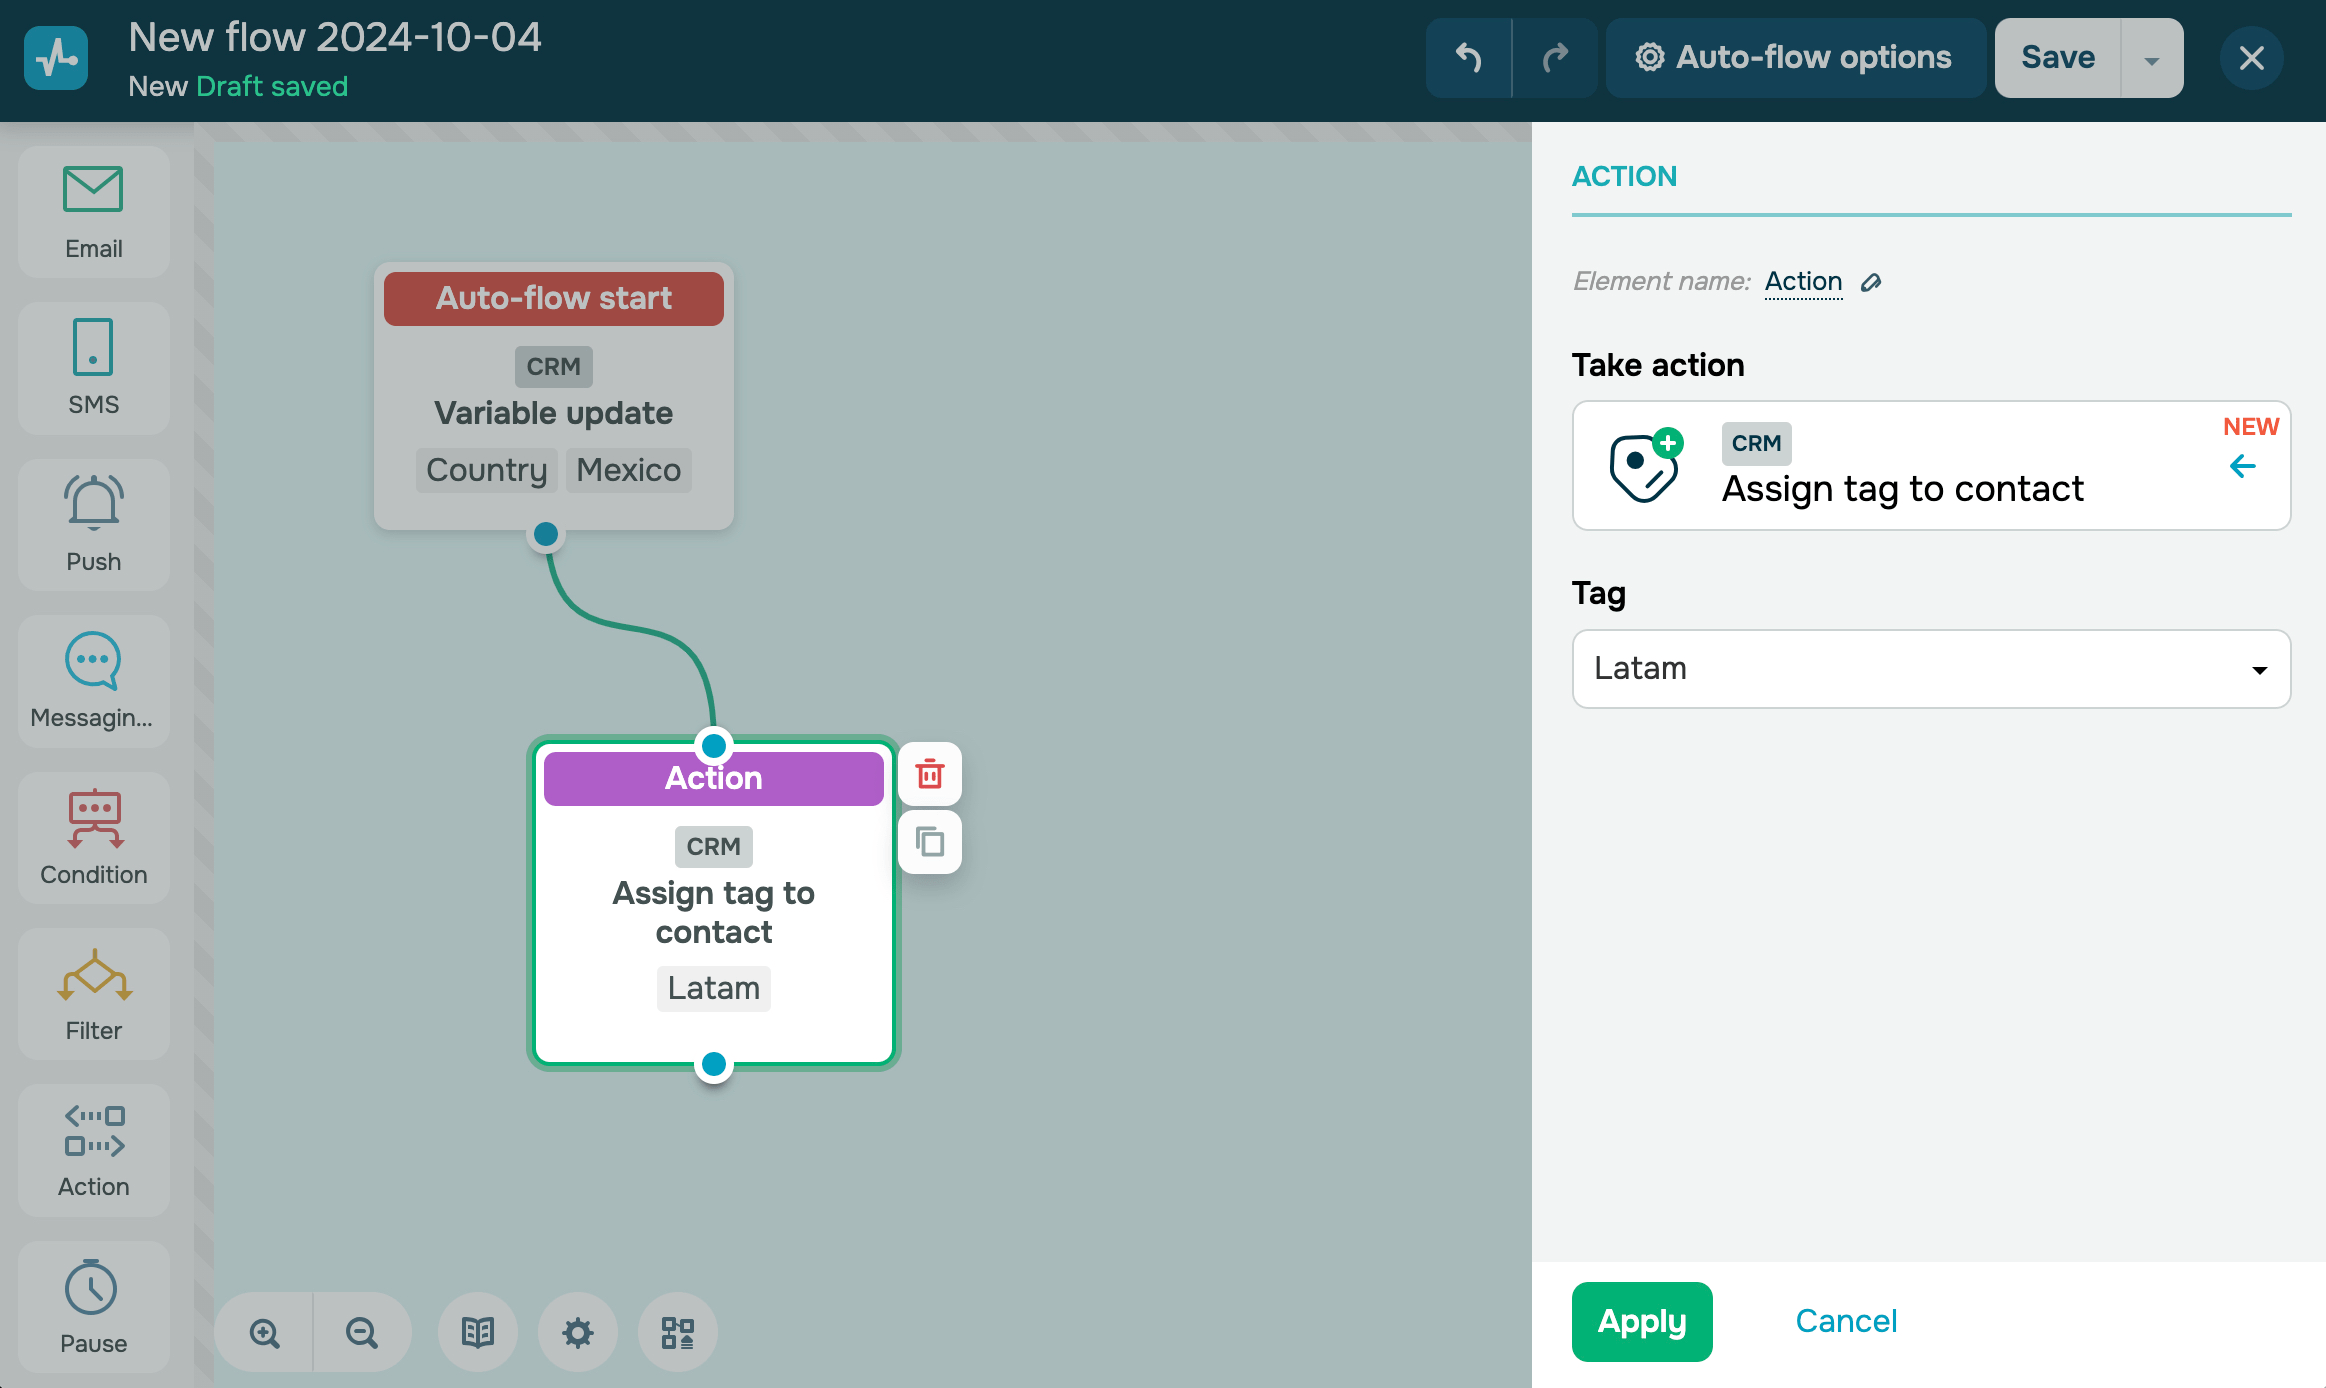
Task: Select the Auto-flow start node
Action: coord(553,298)
